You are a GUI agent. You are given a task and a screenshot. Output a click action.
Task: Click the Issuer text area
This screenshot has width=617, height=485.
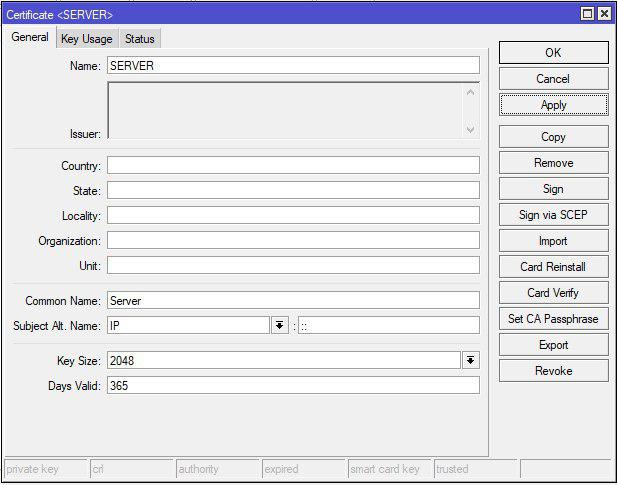pyautogui.click(x=293, y=110)
